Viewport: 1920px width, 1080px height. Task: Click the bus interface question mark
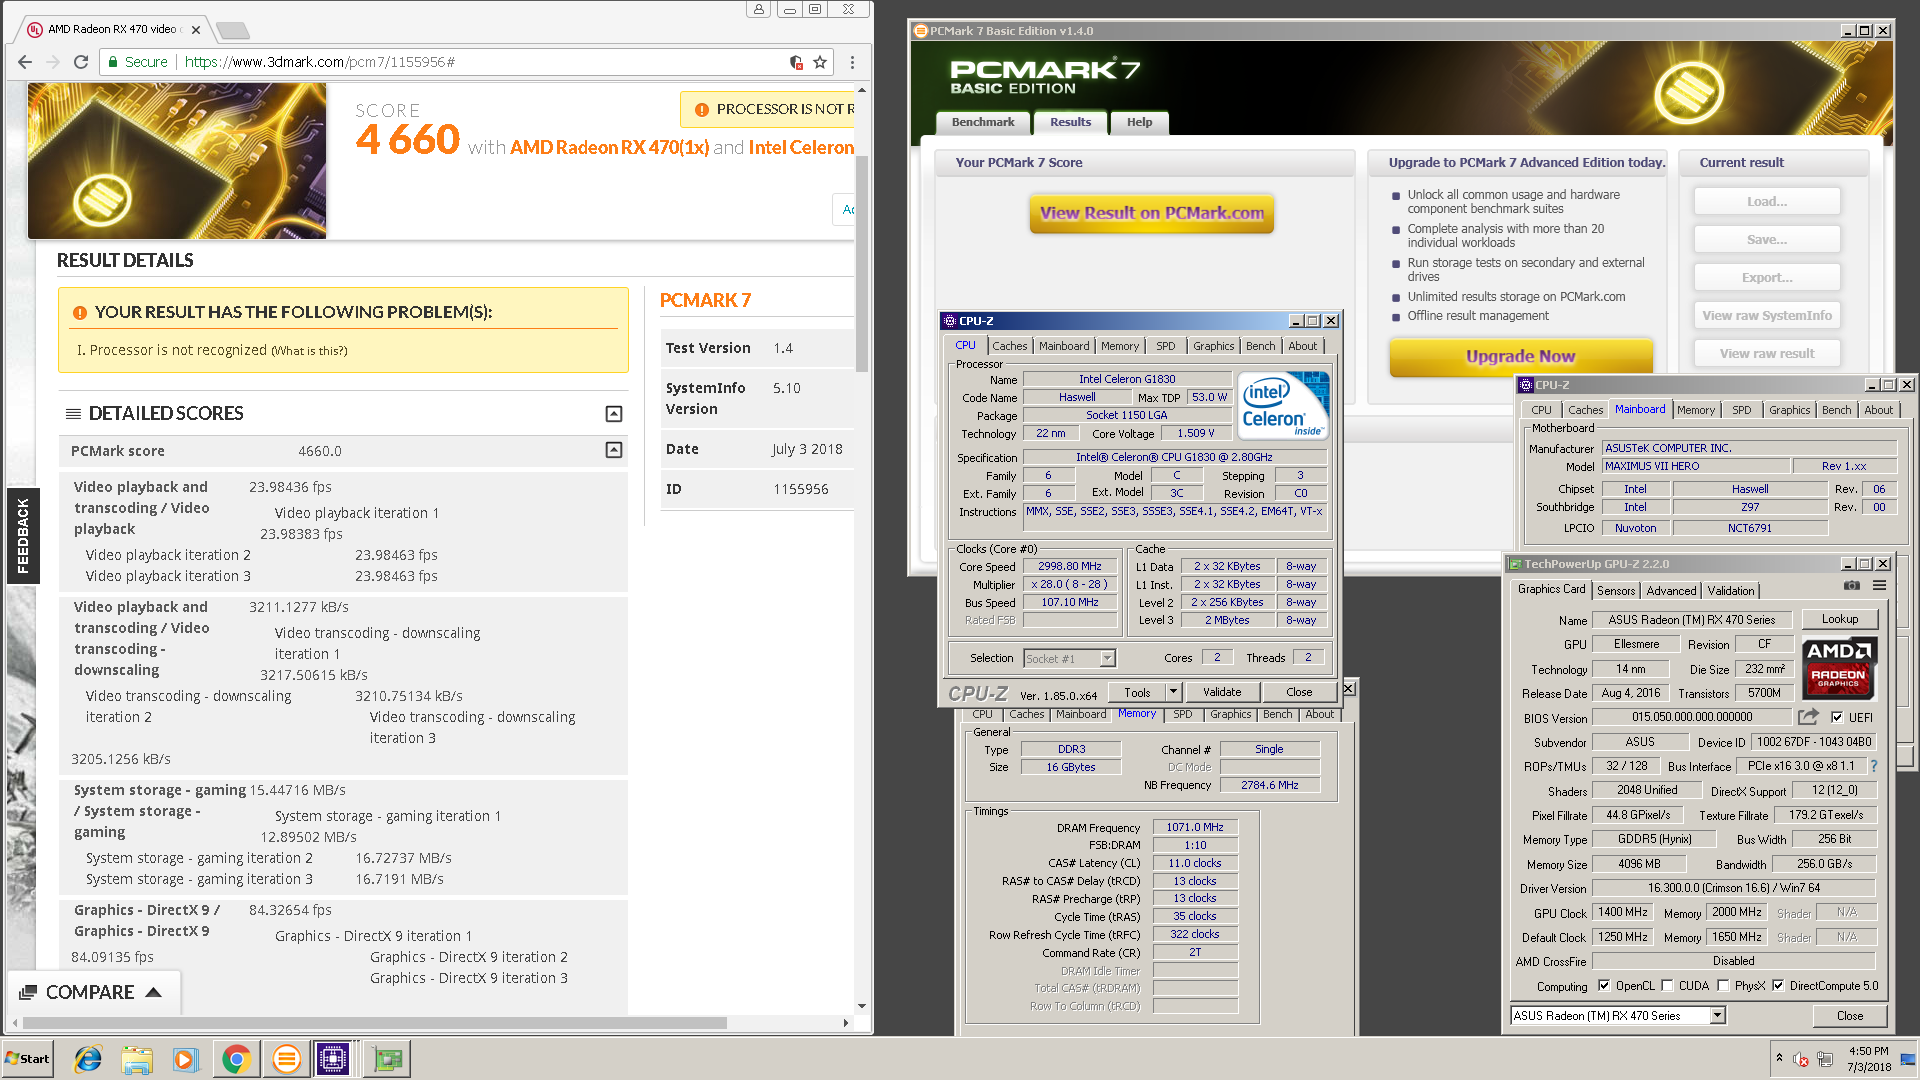1874,766
